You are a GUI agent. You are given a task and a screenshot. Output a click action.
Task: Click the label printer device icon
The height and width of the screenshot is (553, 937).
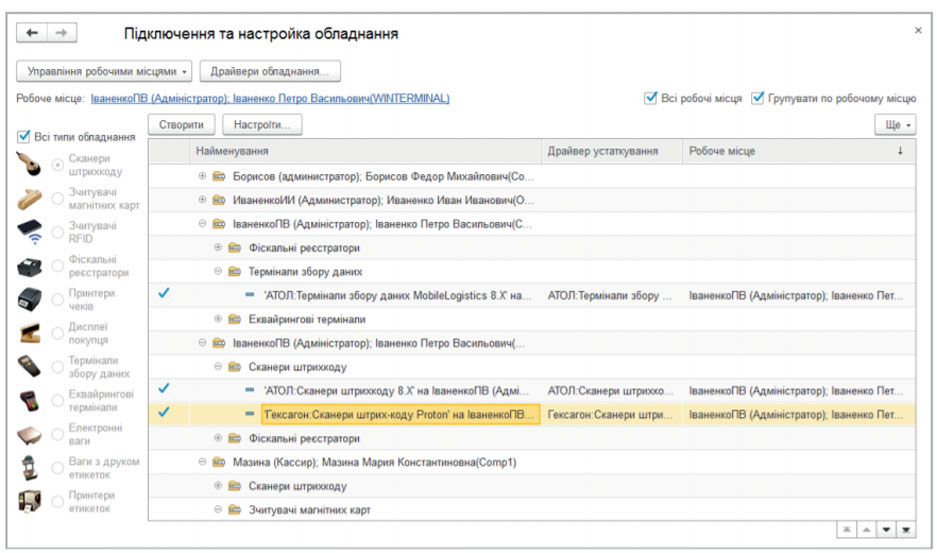coord(29,501)
